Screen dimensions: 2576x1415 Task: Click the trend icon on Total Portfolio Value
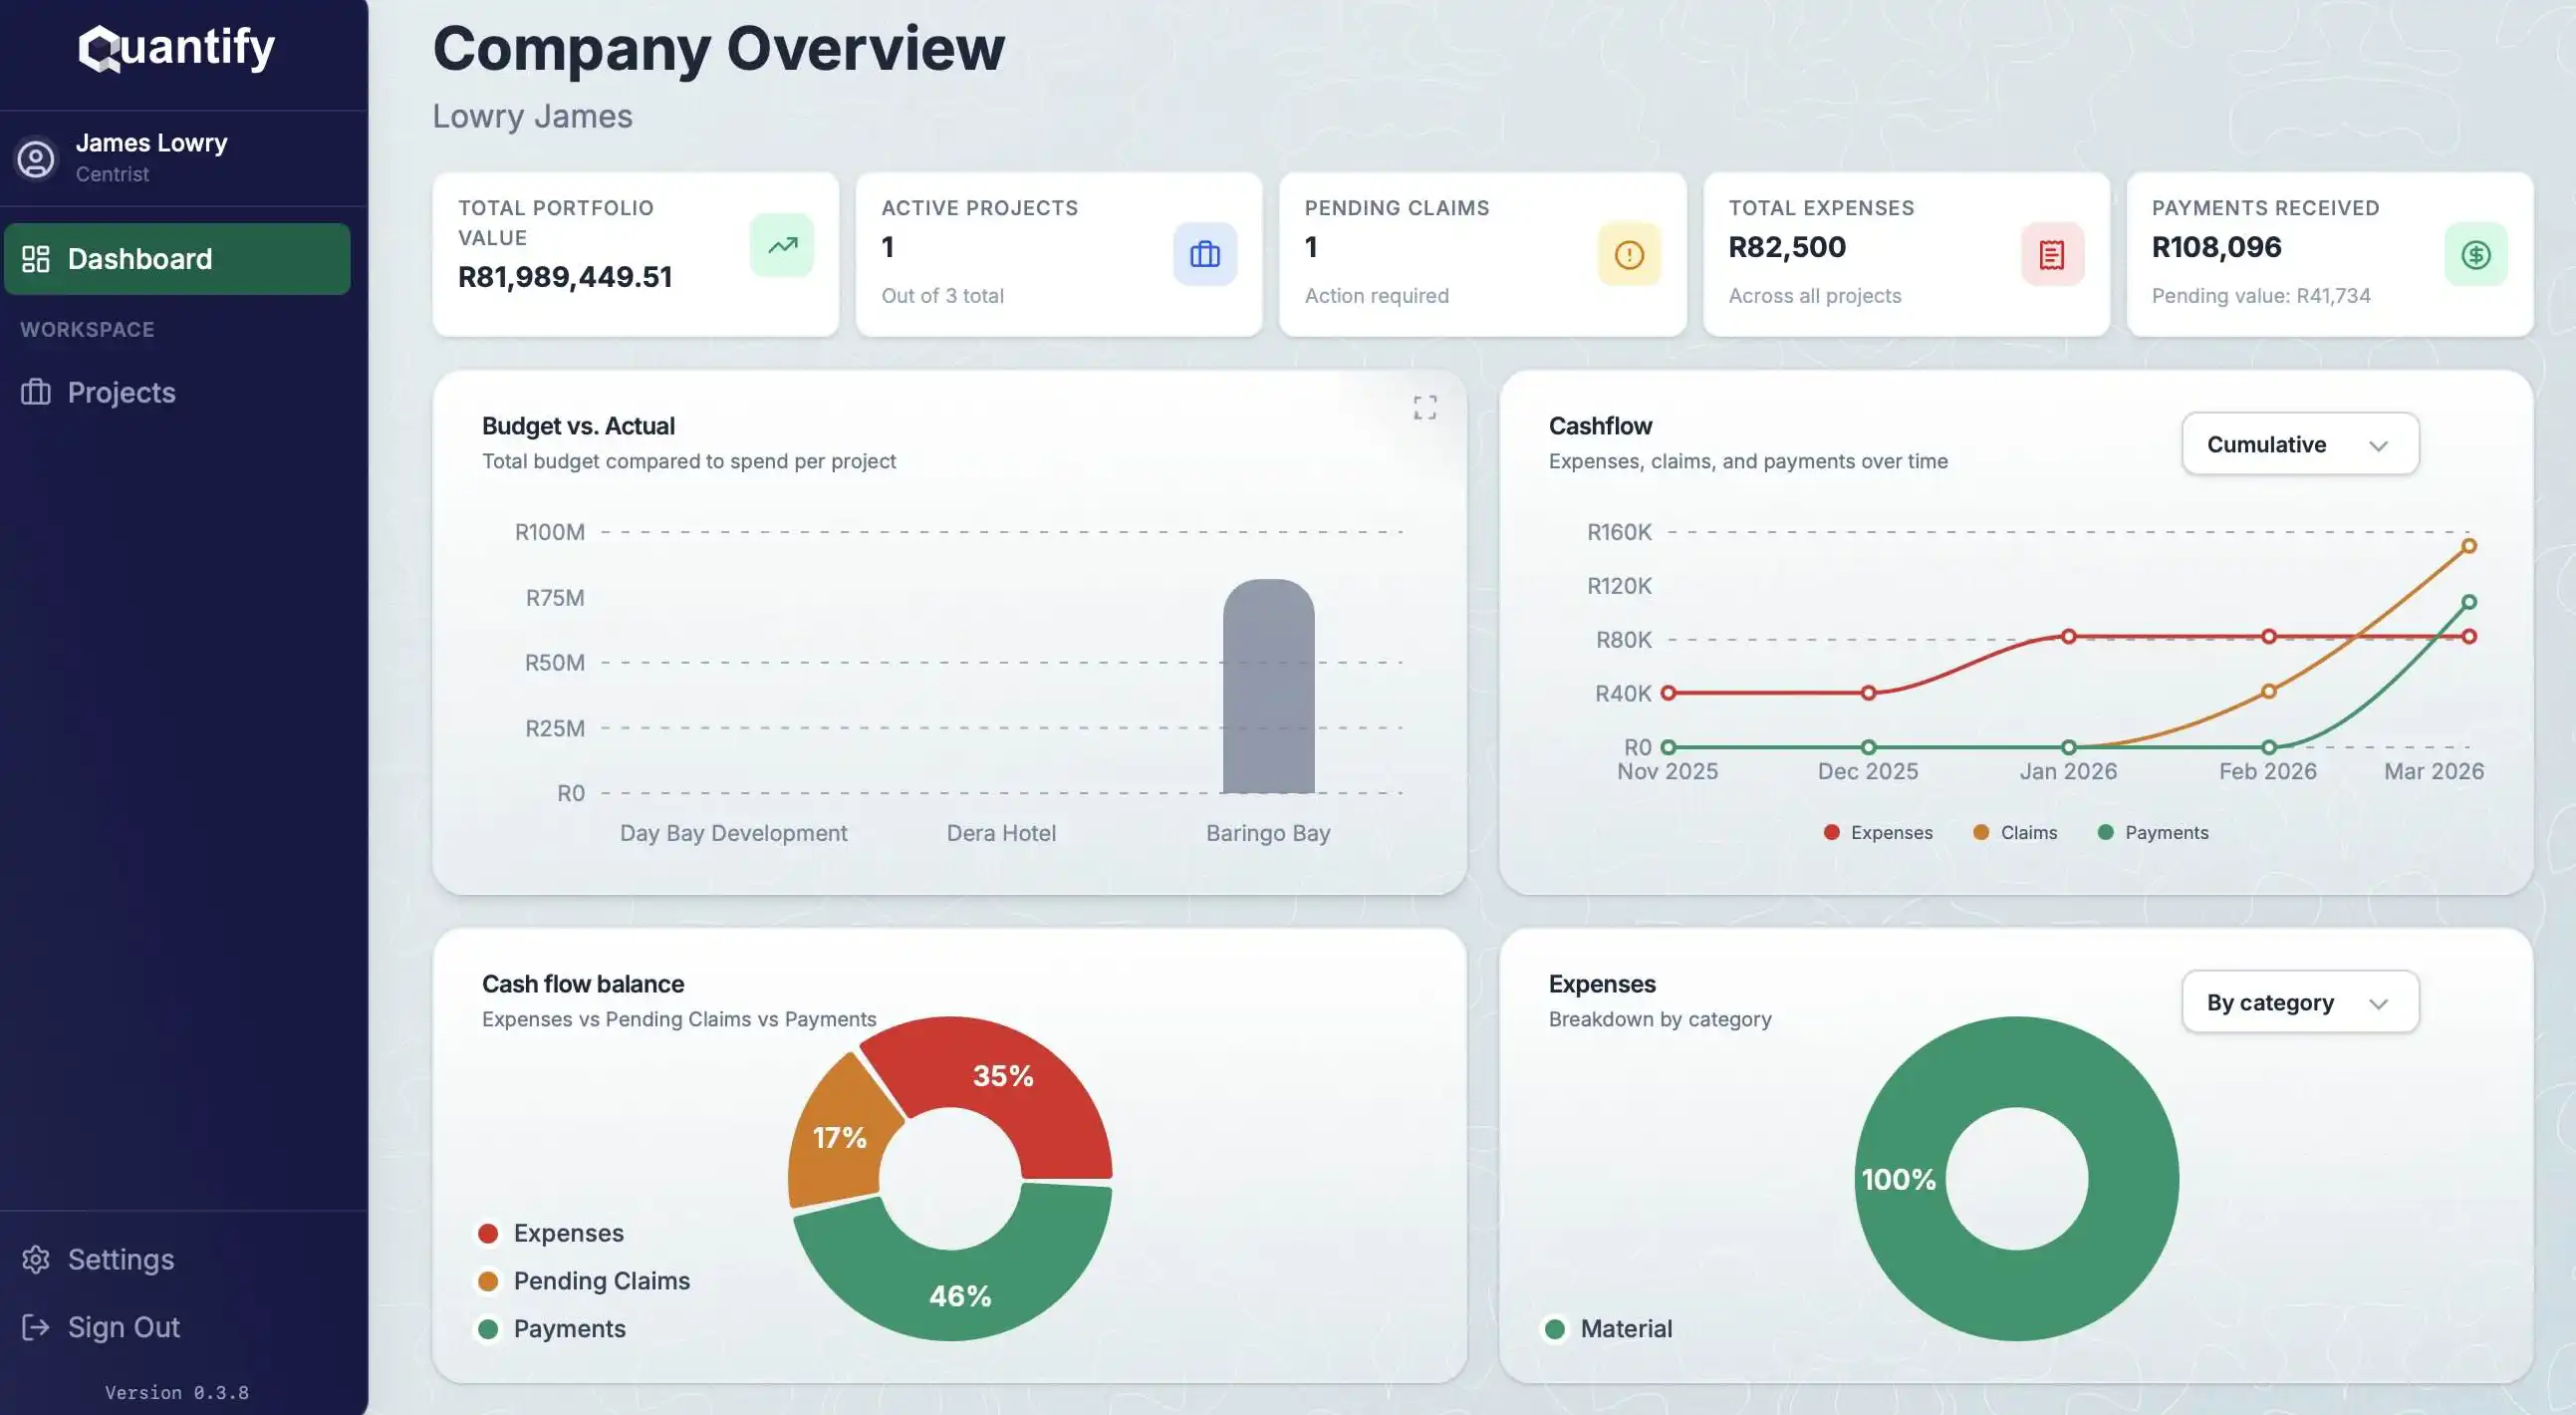(783, 245)
